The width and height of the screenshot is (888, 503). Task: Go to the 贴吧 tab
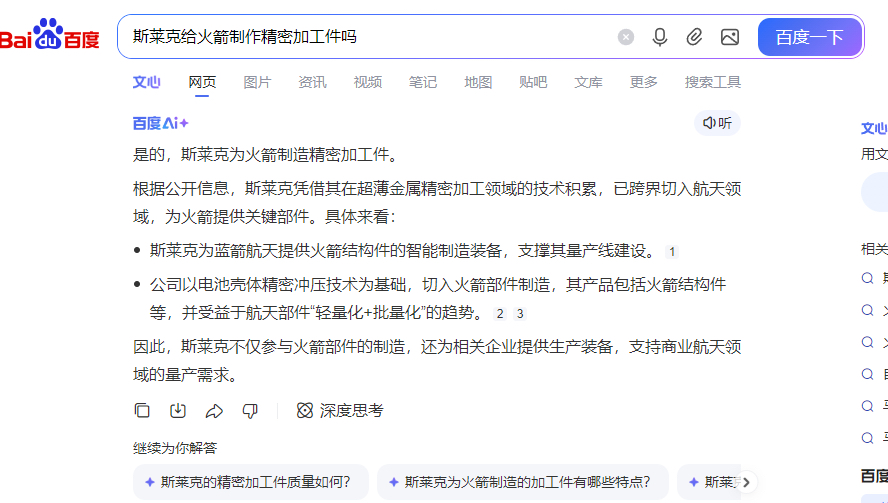click(x=533, y=82)
